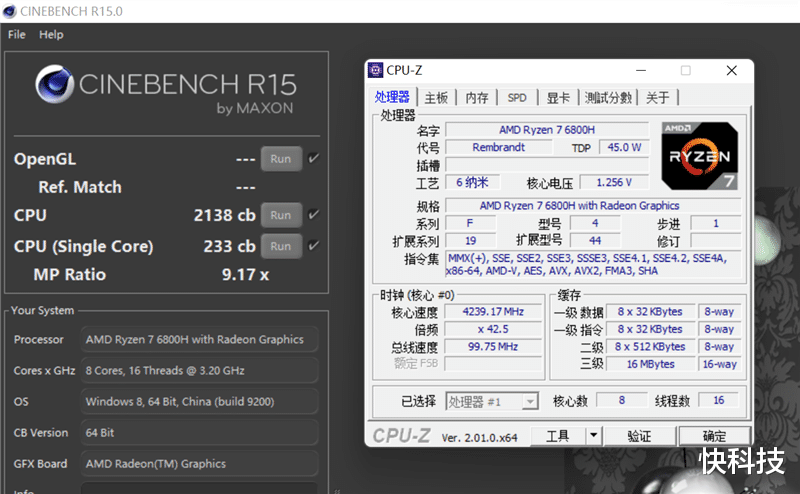
Task: Open the SPD tab
Action: pyautogui.click(x=517, y=98)
